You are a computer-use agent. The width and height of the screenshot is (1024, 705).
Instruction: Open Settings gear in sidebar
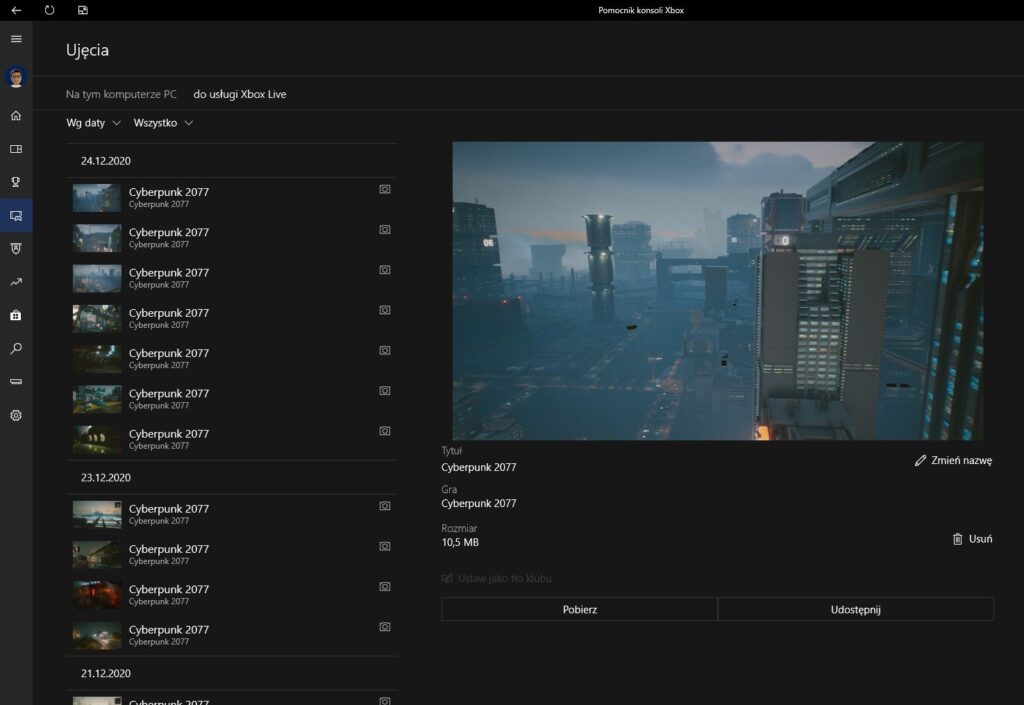(16, 415)
